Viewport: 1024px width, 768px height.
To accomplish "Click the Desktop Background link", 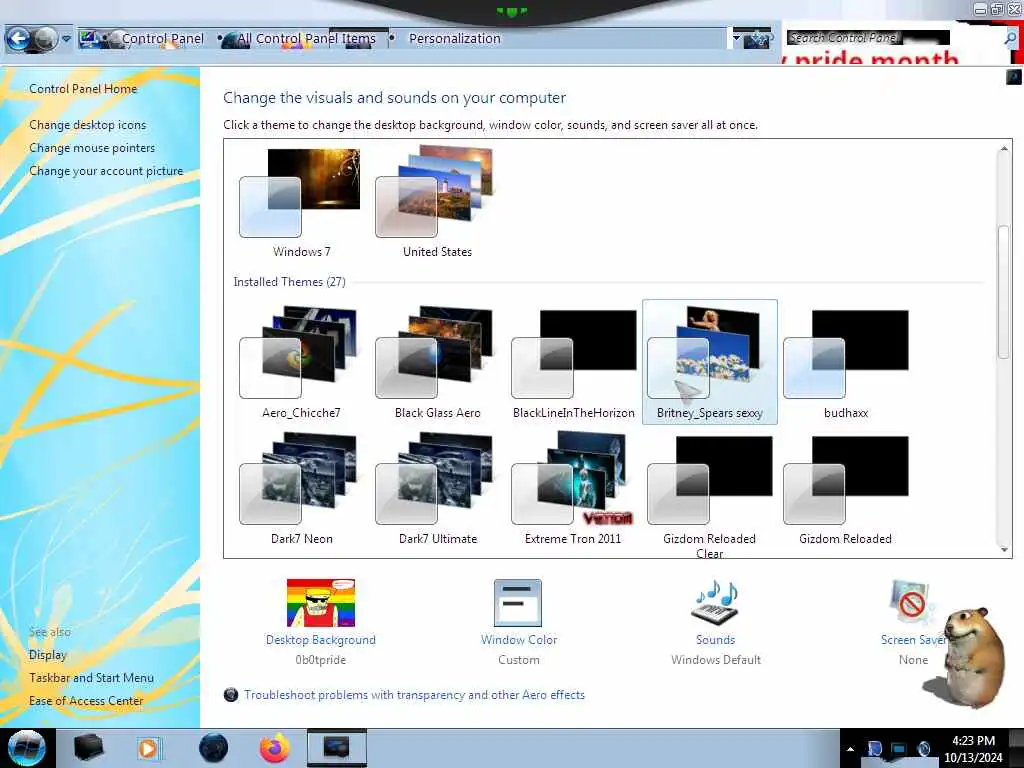I will 321,640.
